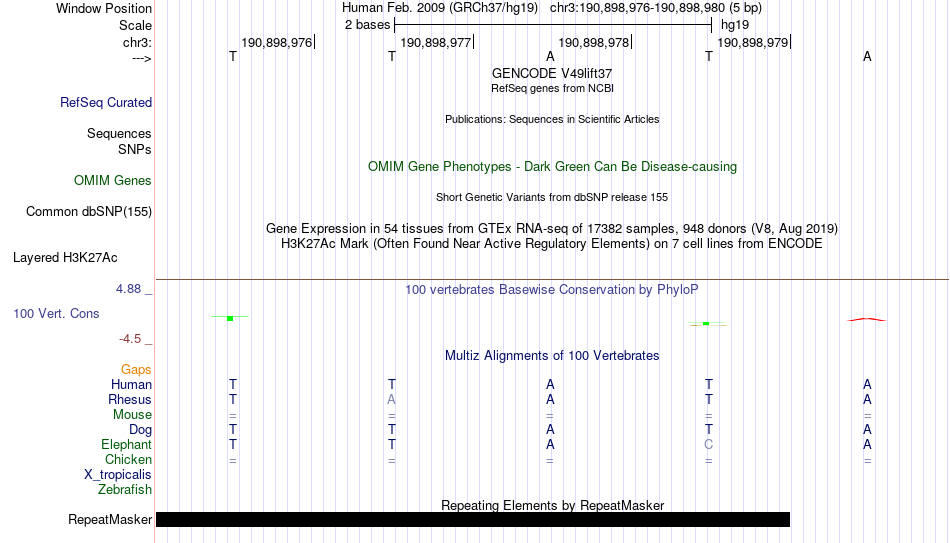Open the 100 Vert. Cons track label
The width and height of the screenshot is (950, 543).
click(56, 313)
